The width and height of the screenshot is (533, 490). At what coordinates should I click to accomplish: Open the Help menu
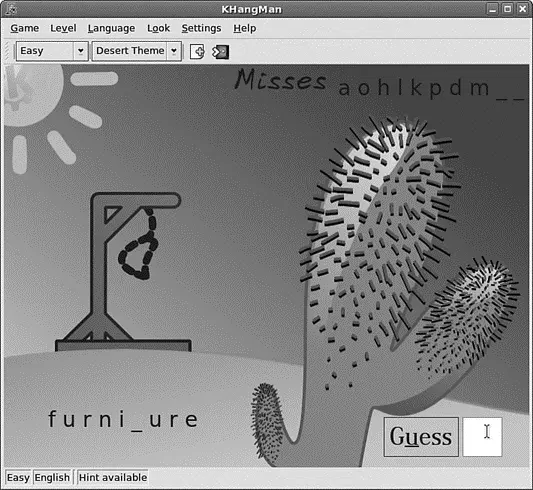(245, 28)
